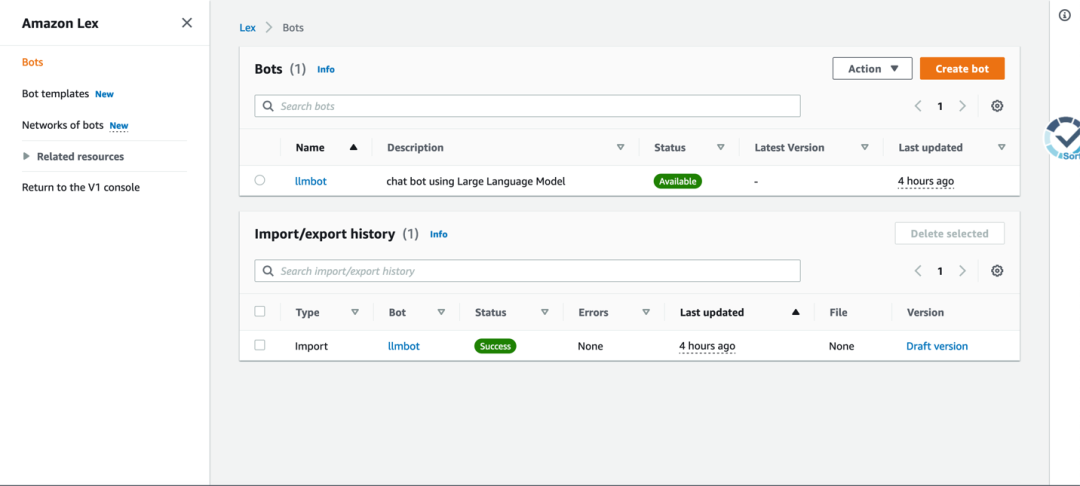The height and width of the screenshot is (486, 1080).
Task: Click the File column header
Action: click(838, 312)
